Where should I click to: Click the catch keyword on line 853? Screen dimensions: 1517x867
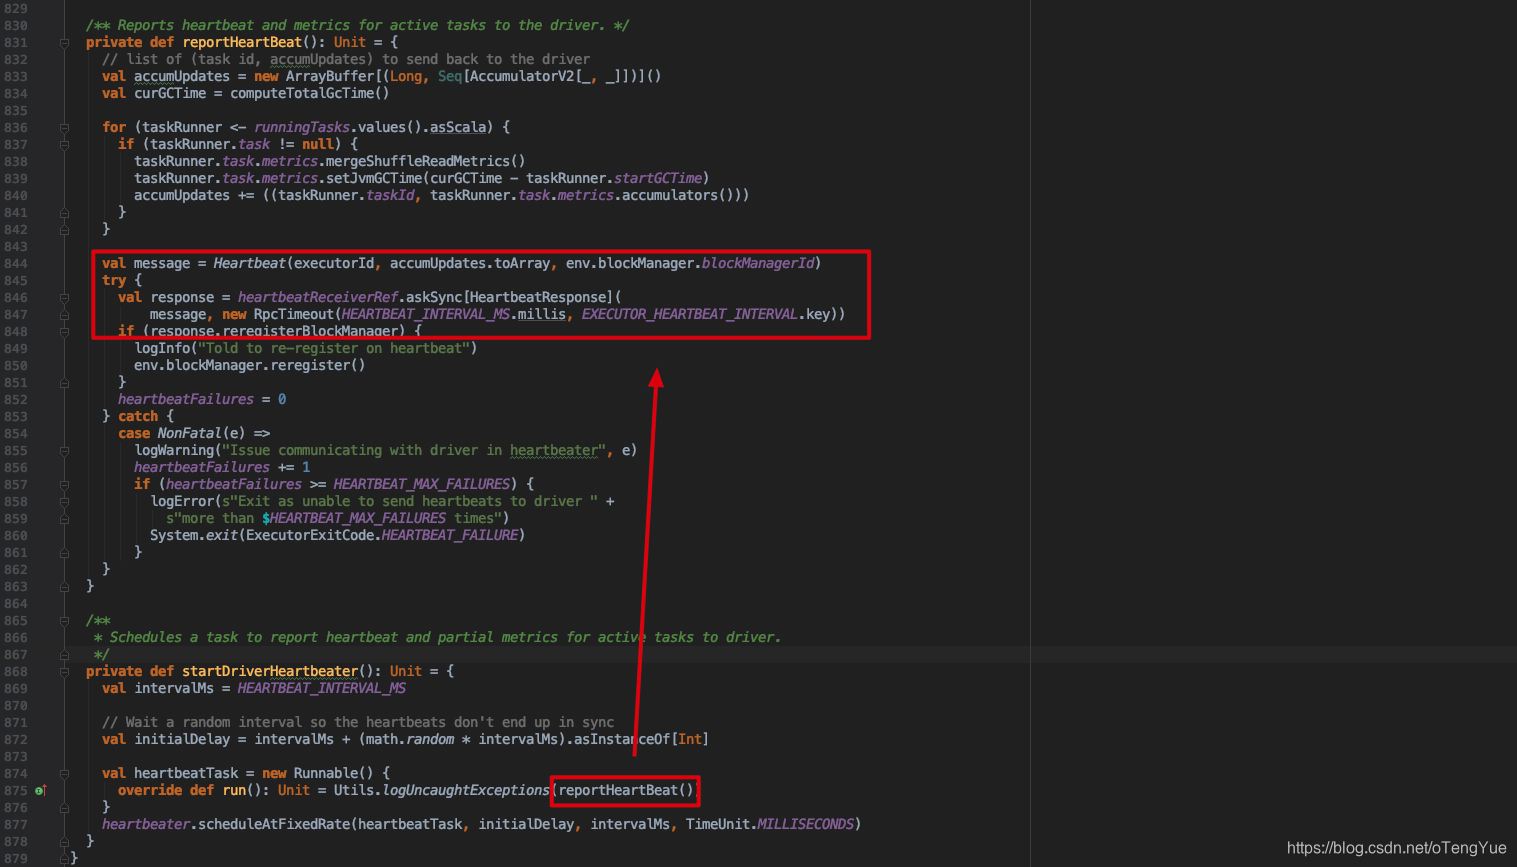[138, 416]
